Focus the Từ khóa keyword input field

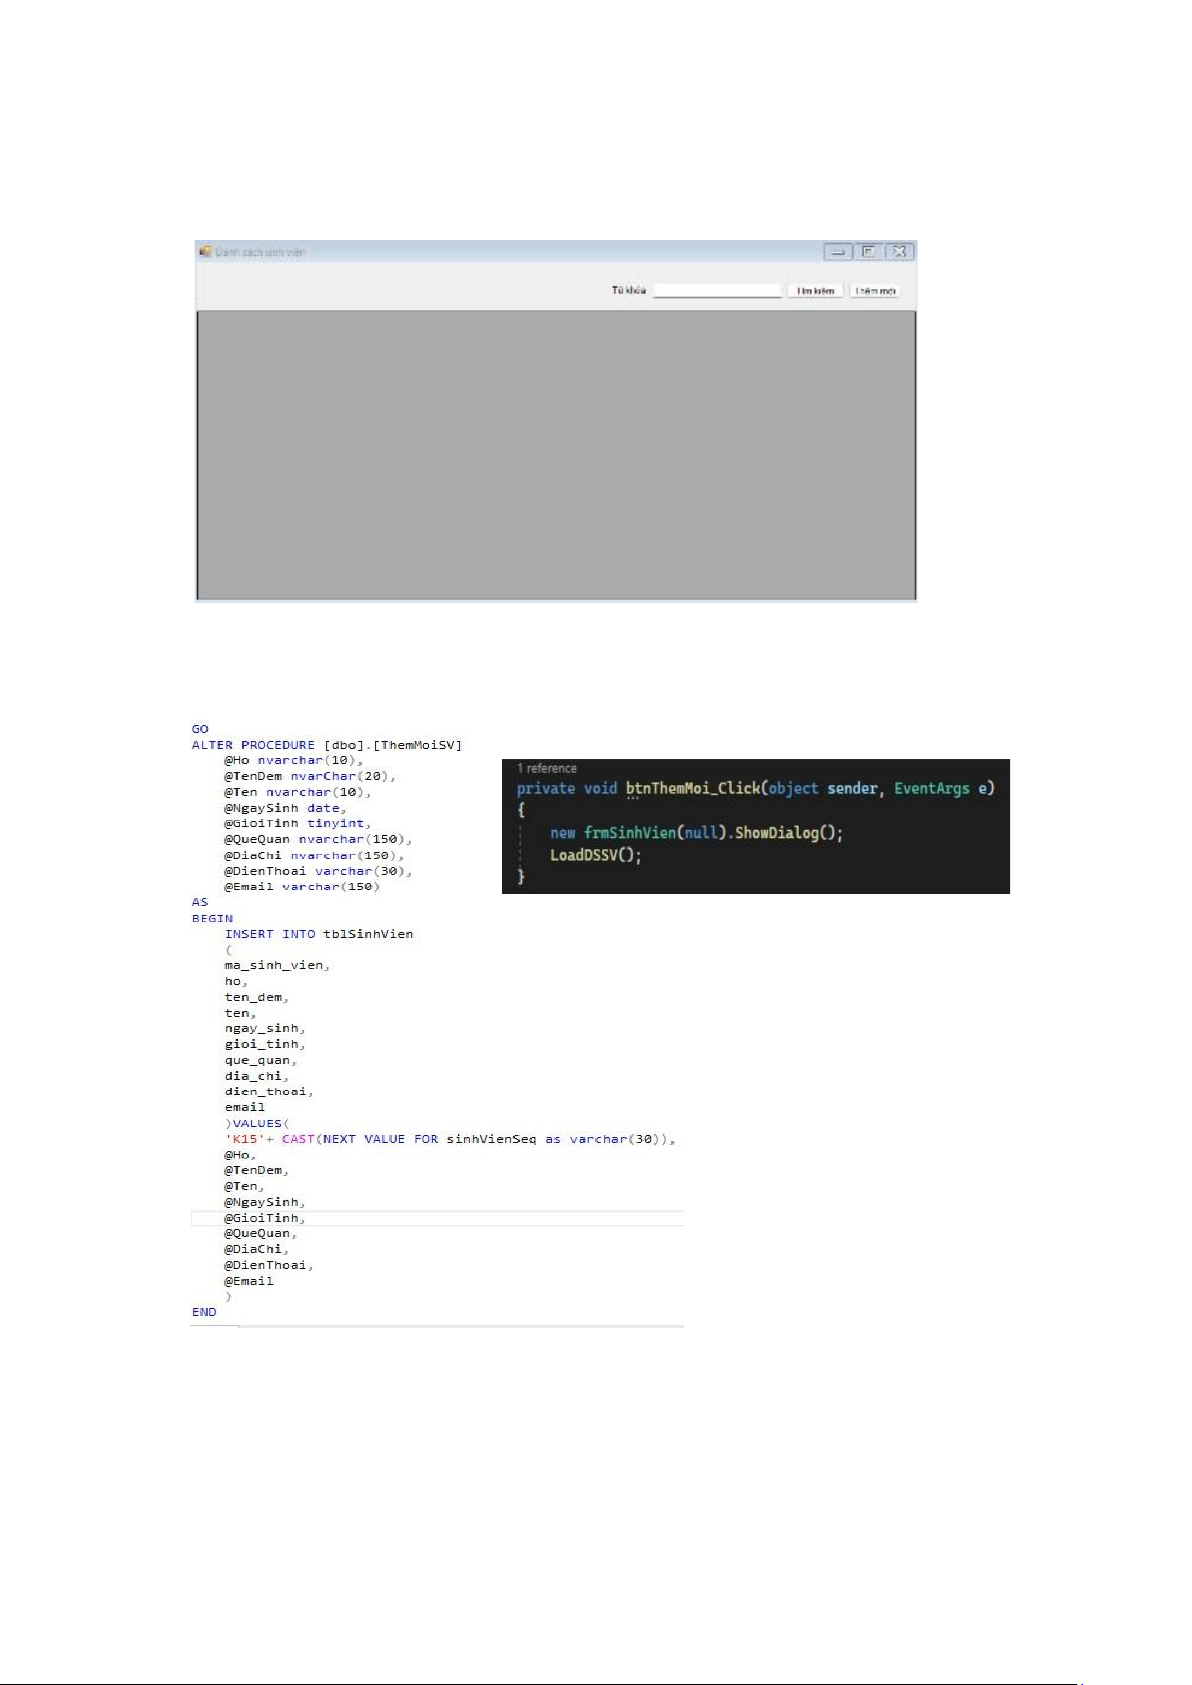click(717, 291)
